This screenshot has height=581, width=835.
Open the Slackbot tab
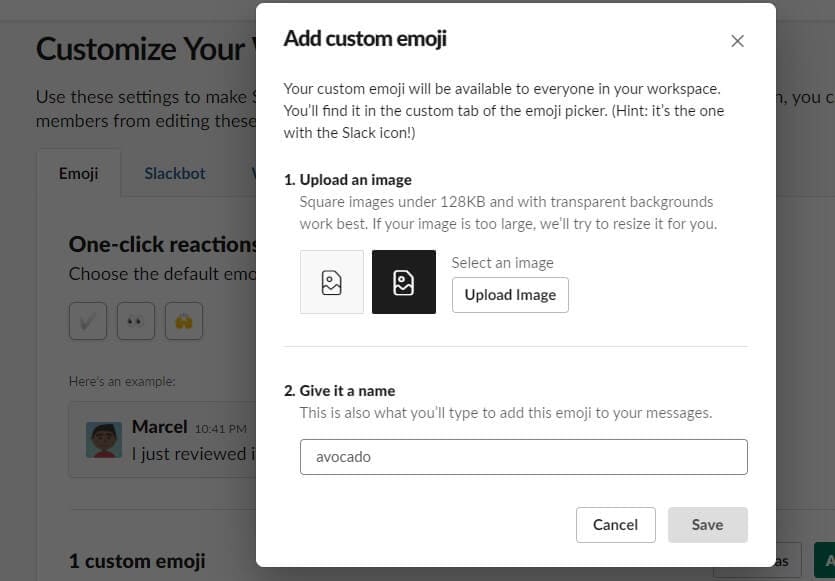coord(175,173)
